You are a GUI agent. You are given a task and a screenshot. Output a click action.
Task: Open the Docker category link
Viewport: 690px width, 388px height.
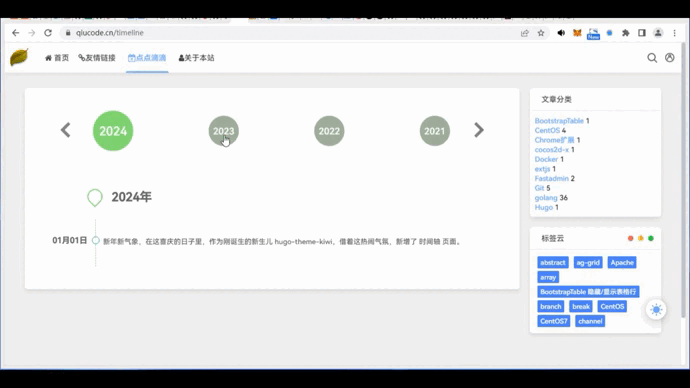(546, 159)
